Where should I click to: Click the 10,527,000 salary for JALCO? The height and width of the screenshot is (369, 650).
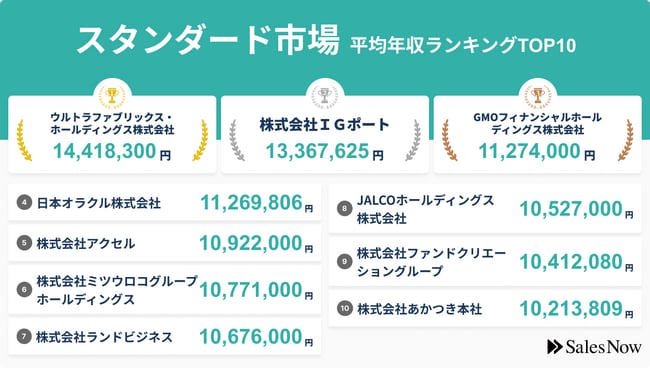571,209
